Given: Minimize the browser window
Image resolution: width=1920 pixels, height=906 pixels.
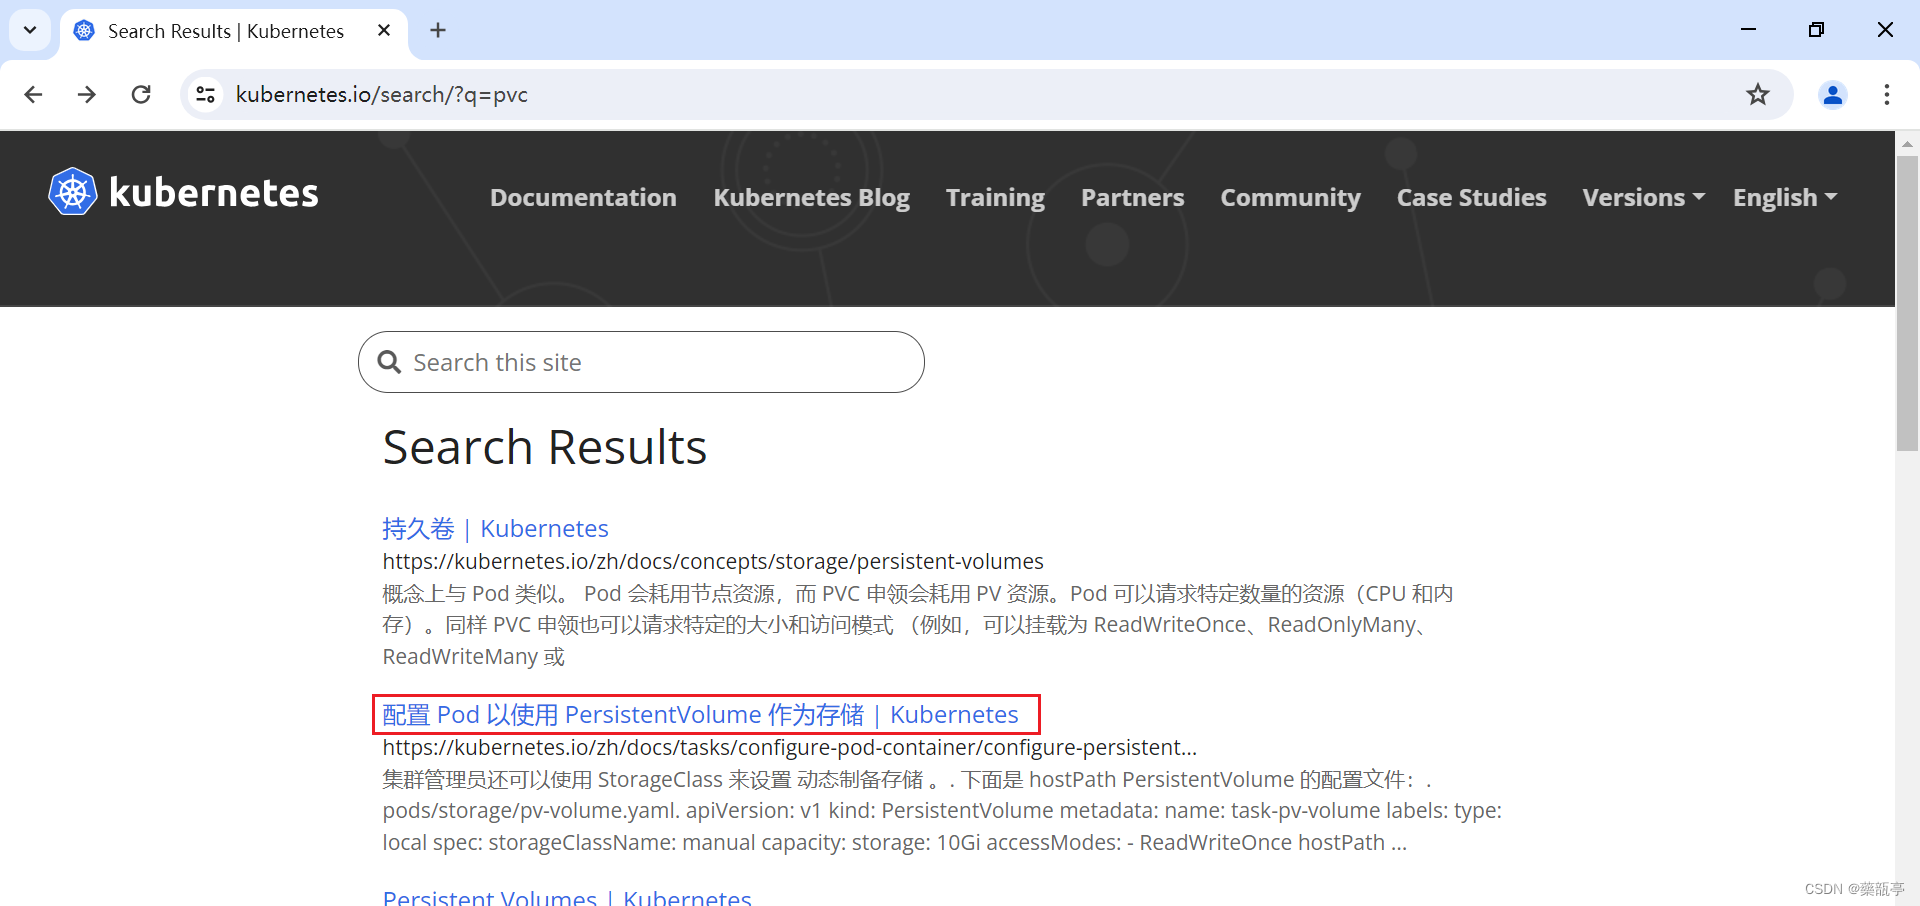Looking at the screenshot, I should tap(1748, 30).
